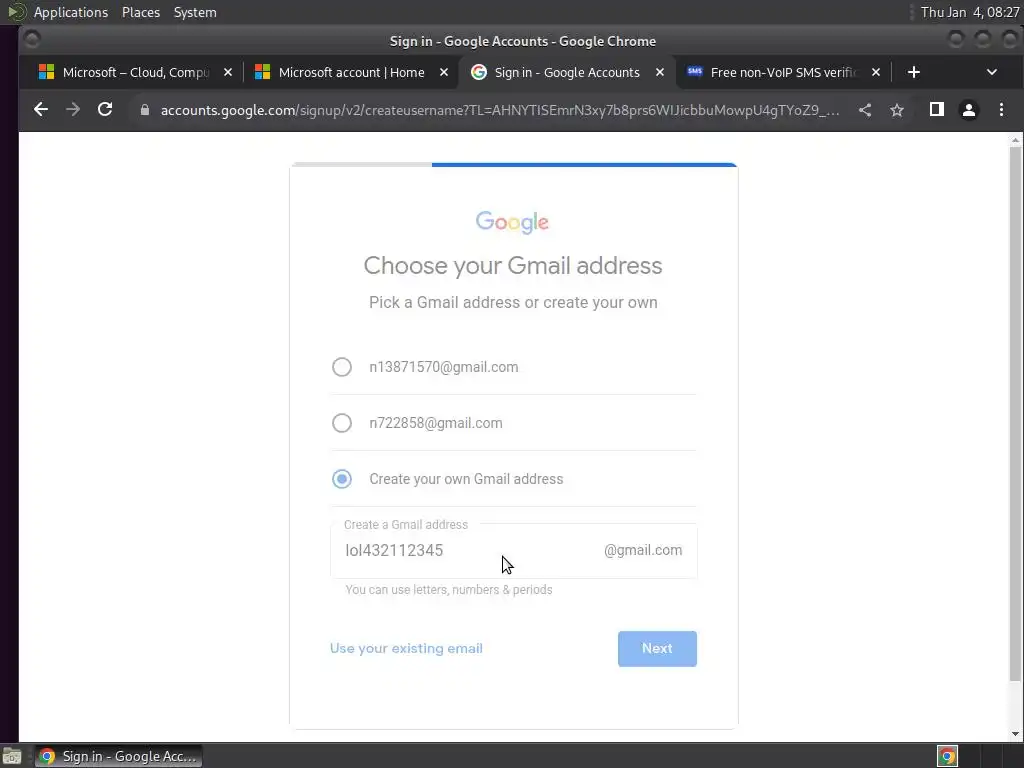The width and height of the screenshot is (1024, 768).
Task: Select n13871570@gmail.com radio option
Action: tap(342, 367)
